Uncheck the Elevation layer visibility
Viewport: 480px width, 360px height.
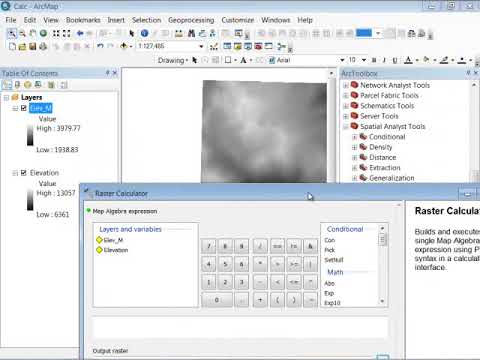coord(24,173)
